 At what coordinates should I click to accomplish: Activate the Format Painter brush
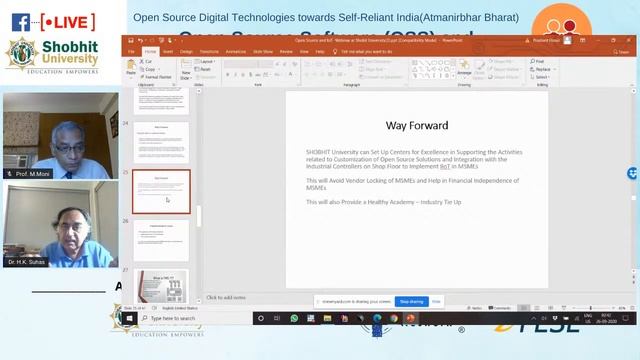(156, 77)
